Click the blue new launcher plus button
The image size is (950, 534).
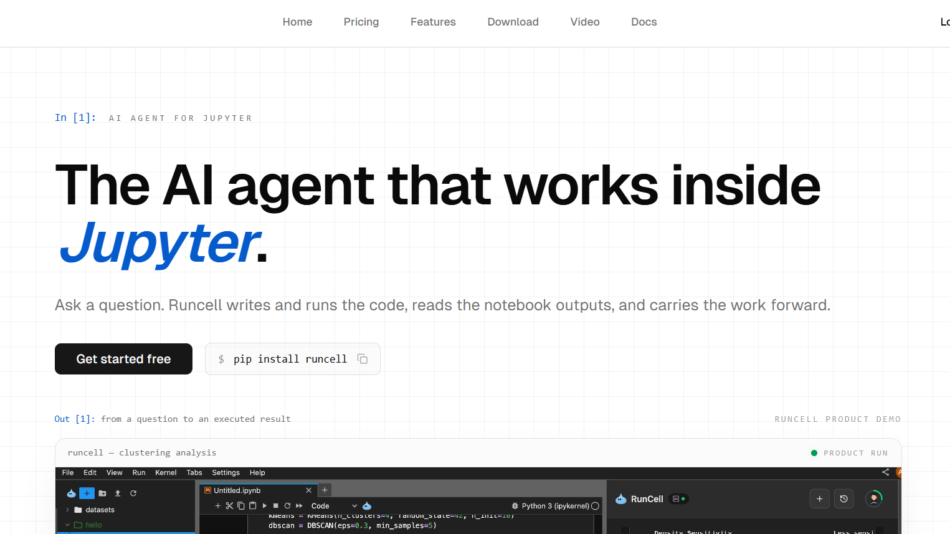87,493
